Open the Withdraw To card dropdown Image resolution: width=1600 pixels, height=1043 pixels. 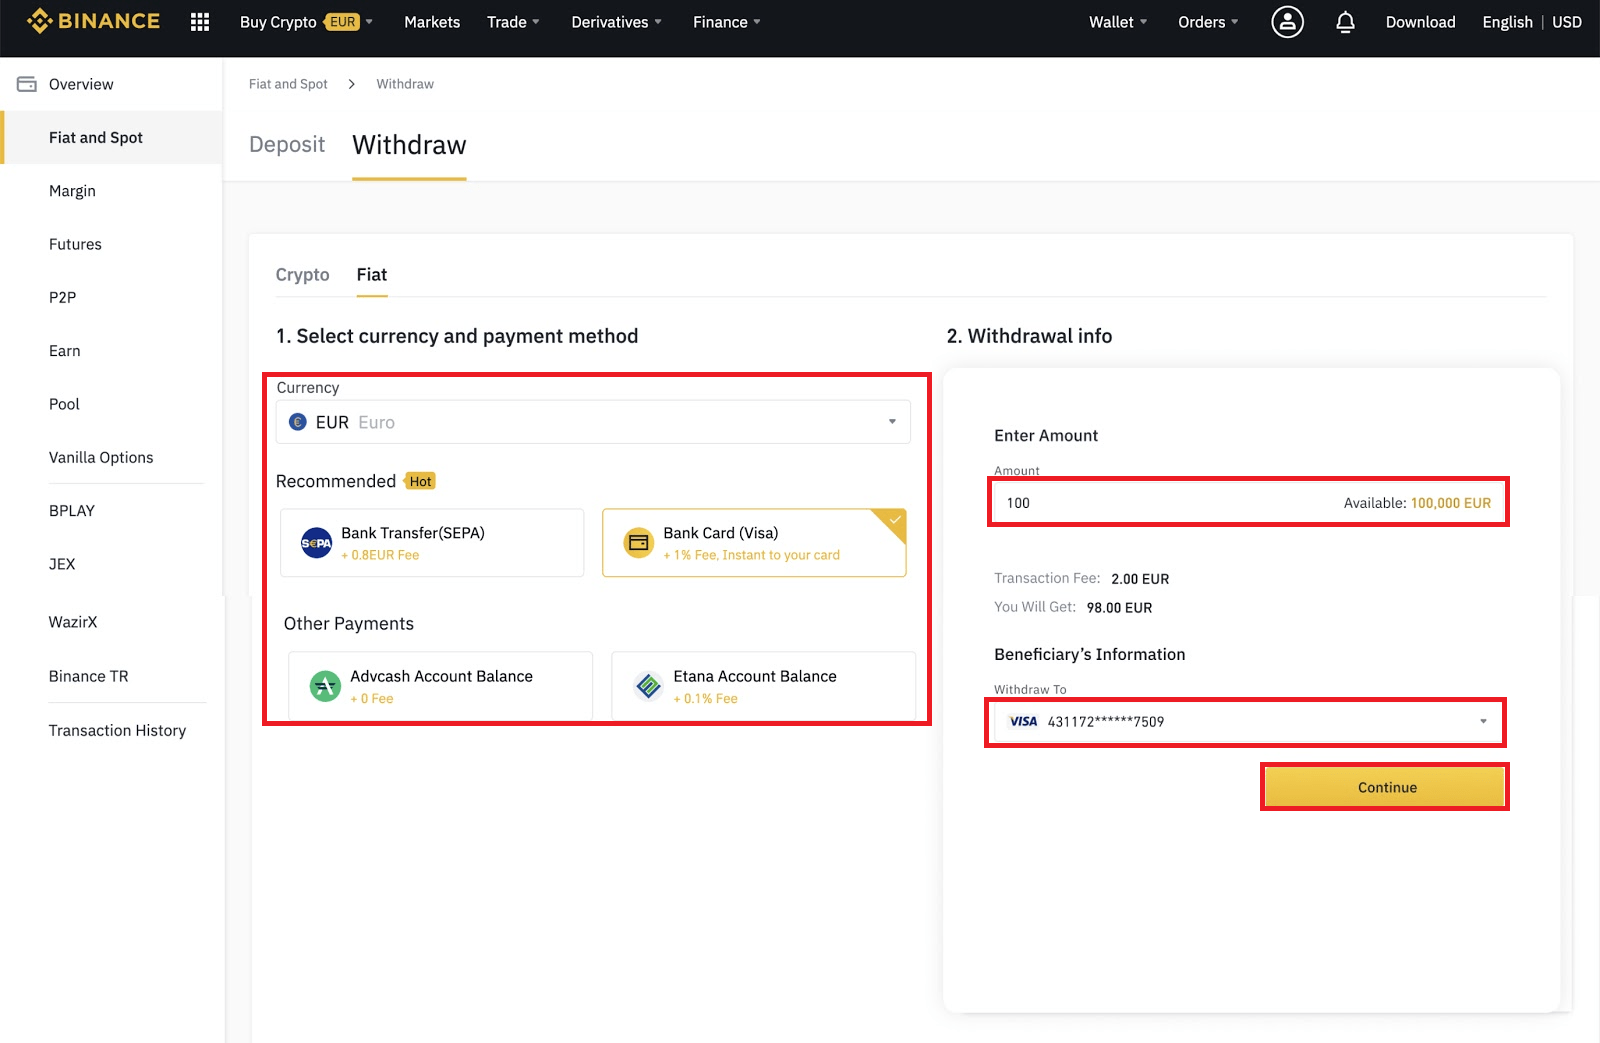(1246, 722)
